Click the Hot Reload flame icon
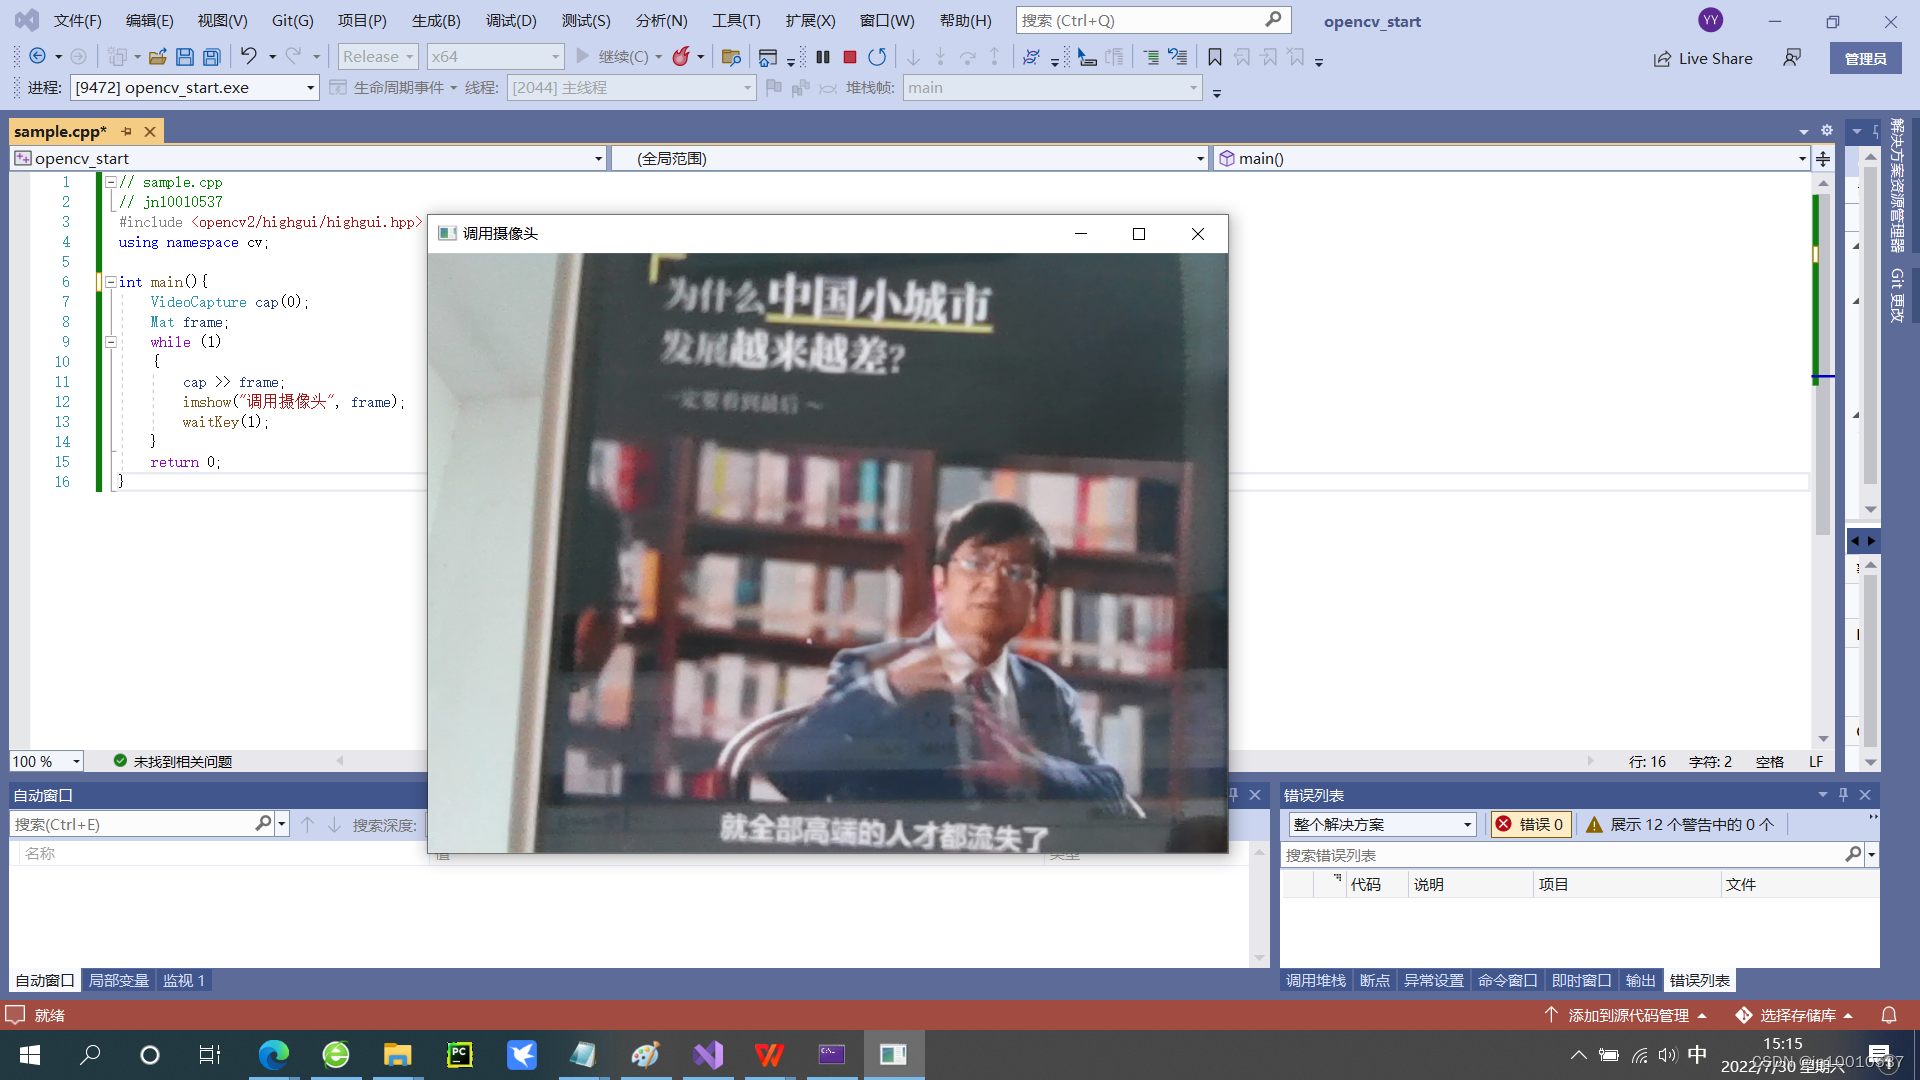1920x1080 pixels. [681, 57]
